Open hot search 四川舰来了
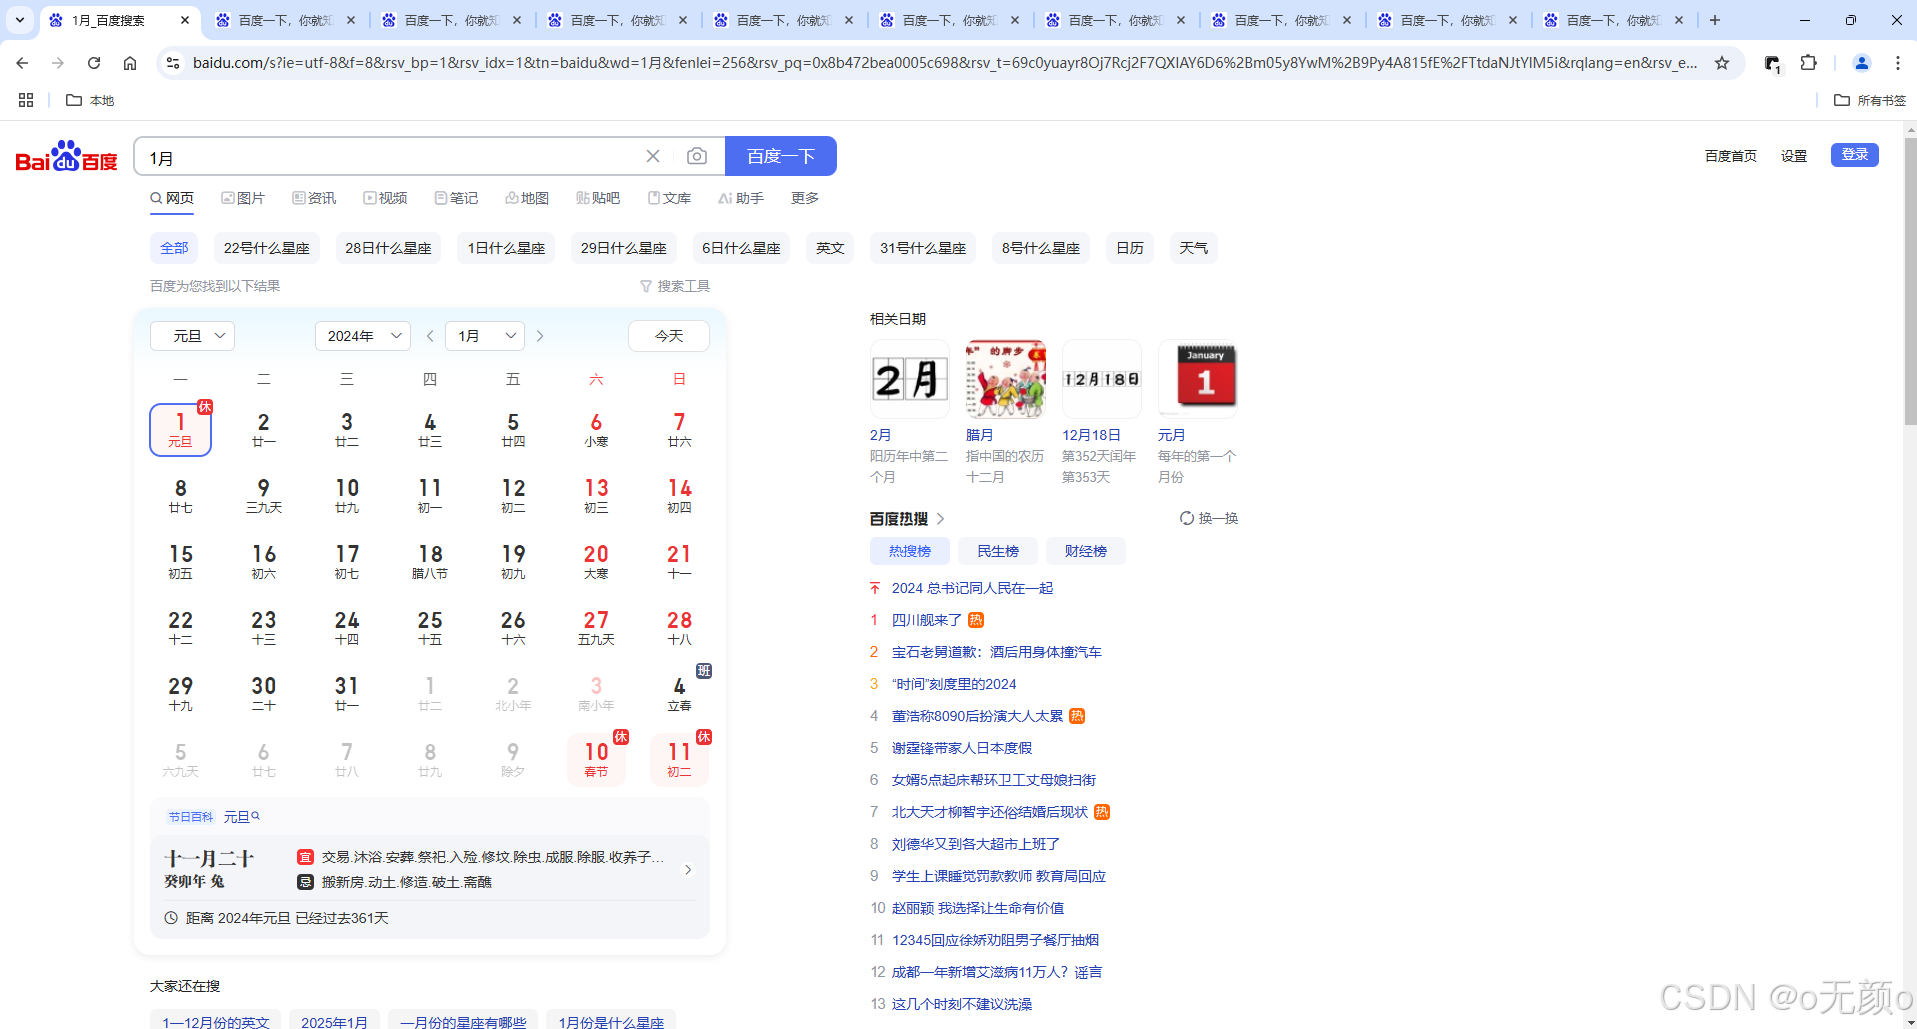1917x1029 pixels. coord(927,620)
